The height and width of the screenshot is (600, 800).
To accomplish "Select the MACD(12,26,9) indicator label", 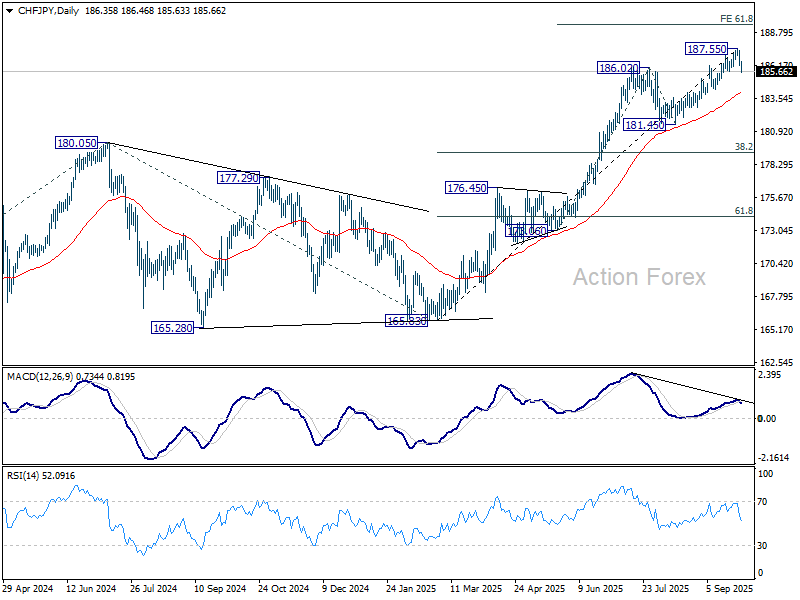I will pos(40,377).
